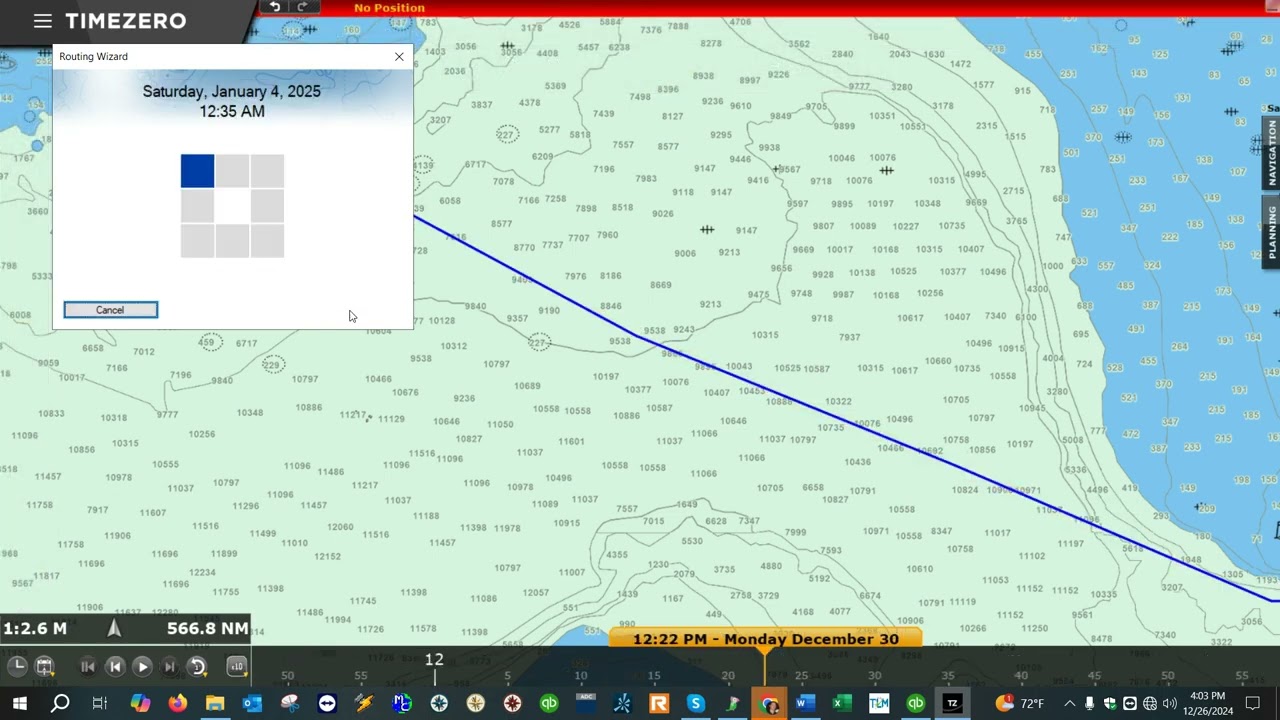Open Windows Task View
1280x720 pixels.
pos(99,704)
